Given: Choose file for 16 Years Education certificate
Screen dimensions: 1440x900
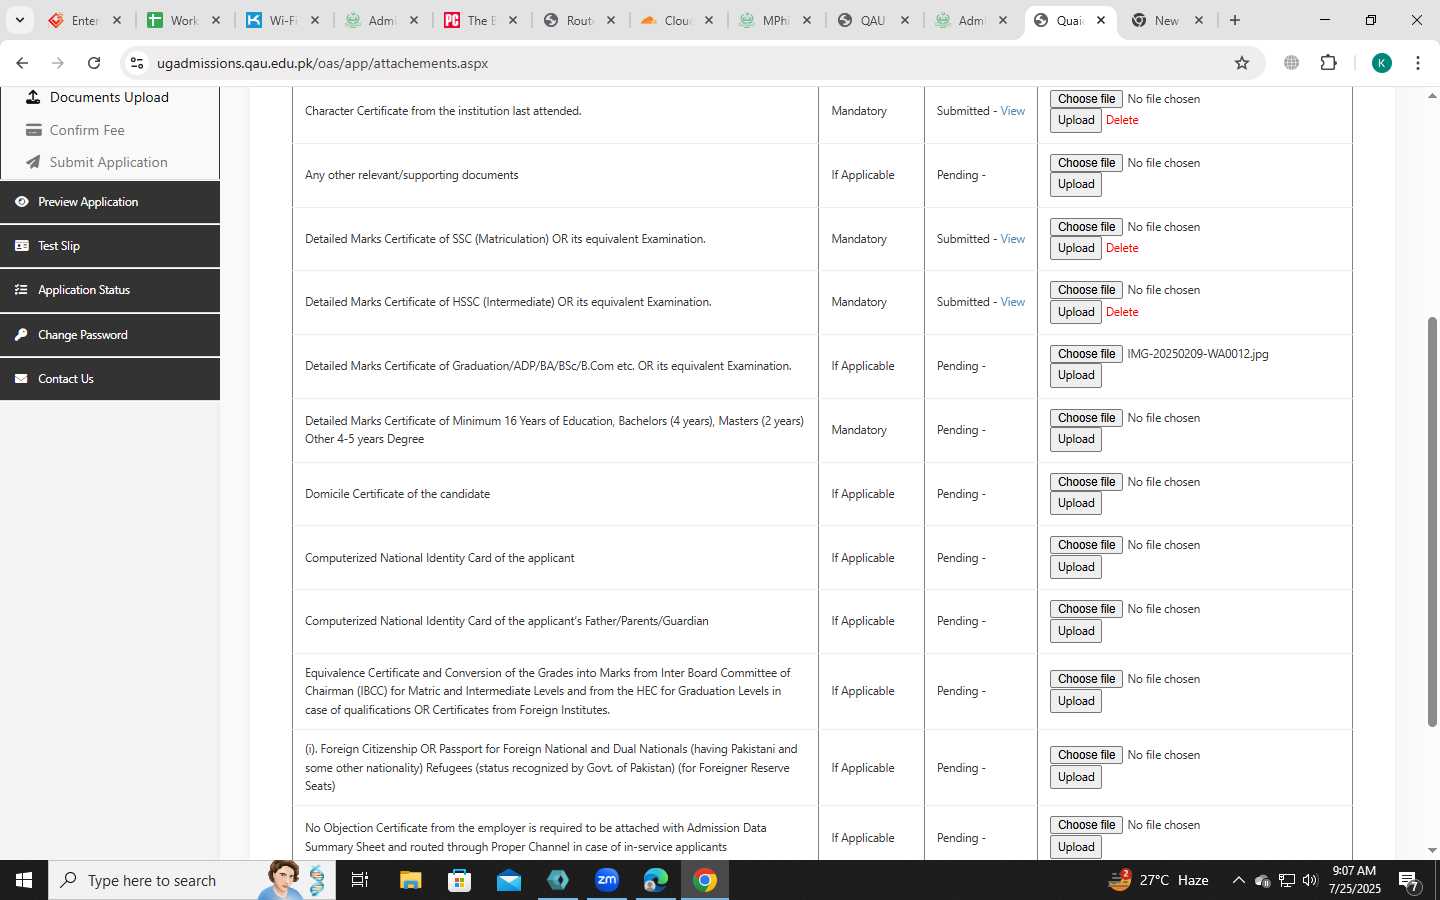Looking at the screenshot, I should pos(1086,418).
